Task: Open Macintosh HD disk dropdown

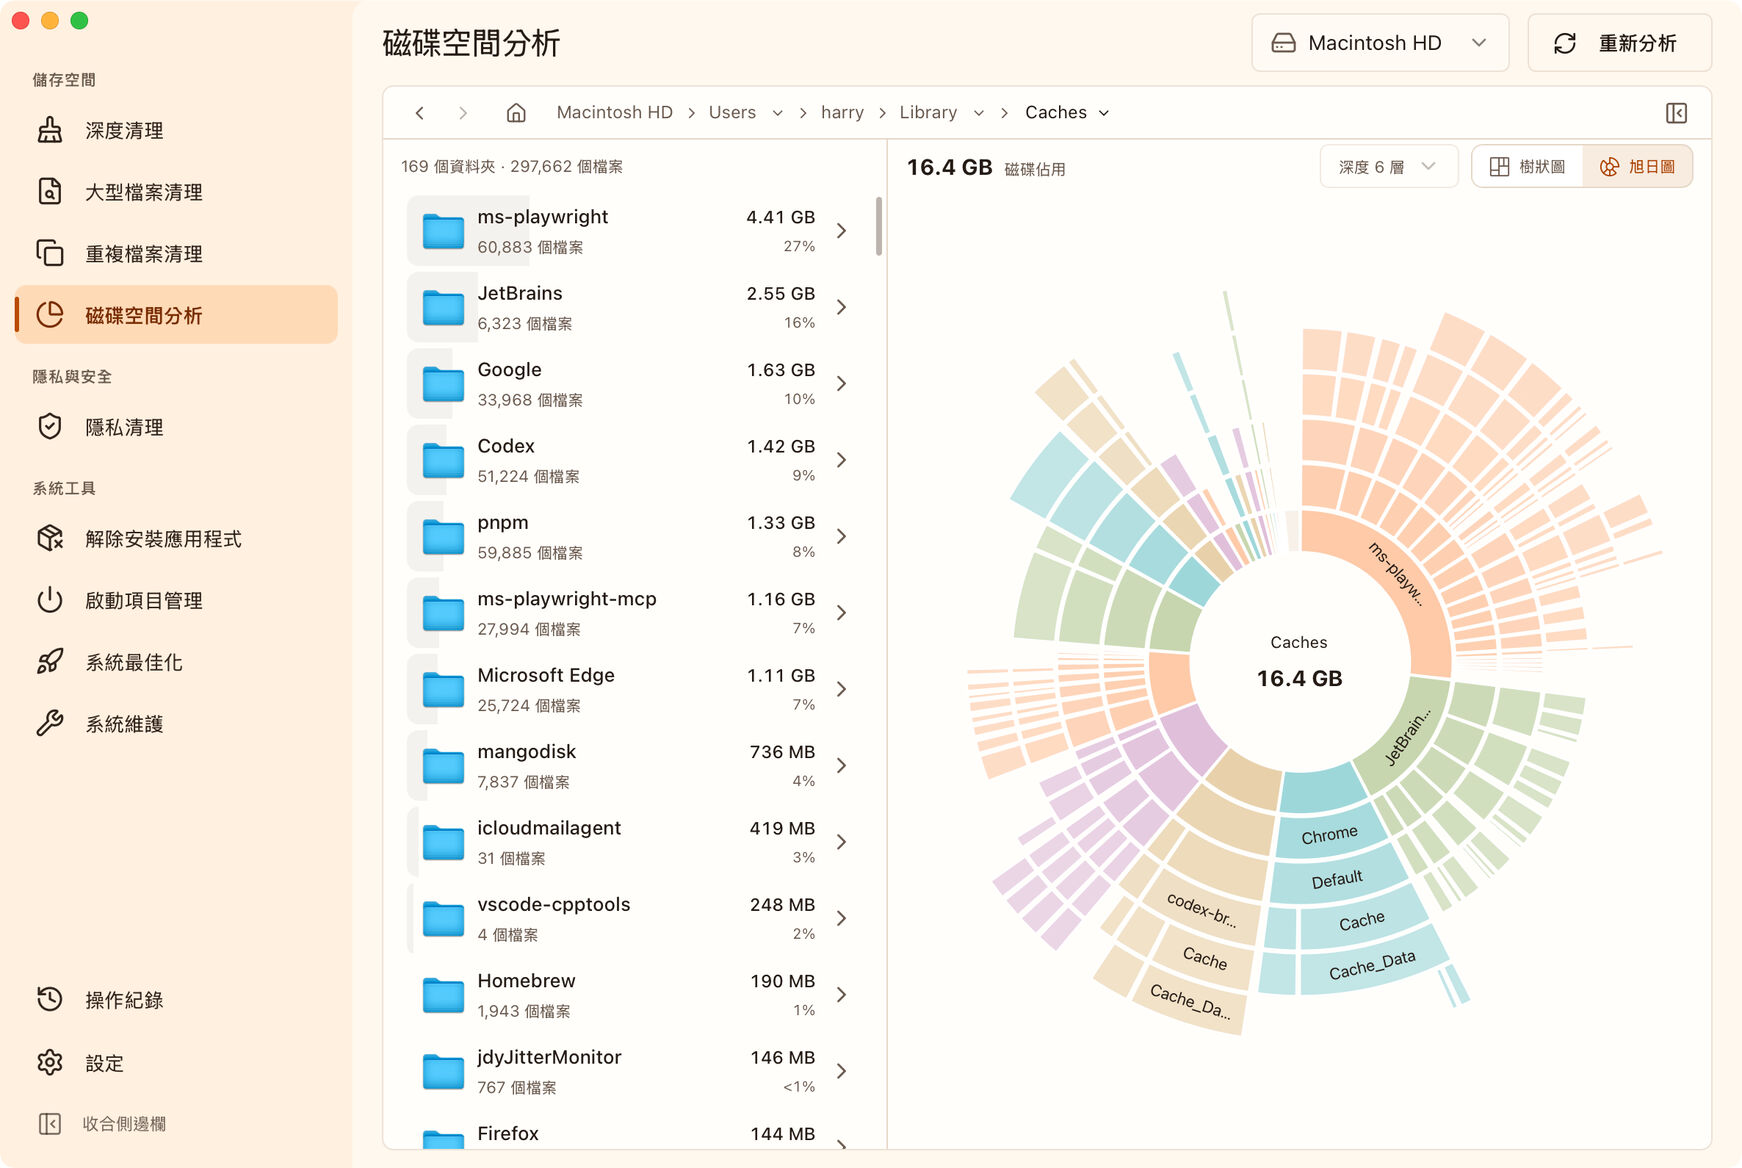Action: point(1380,43)
